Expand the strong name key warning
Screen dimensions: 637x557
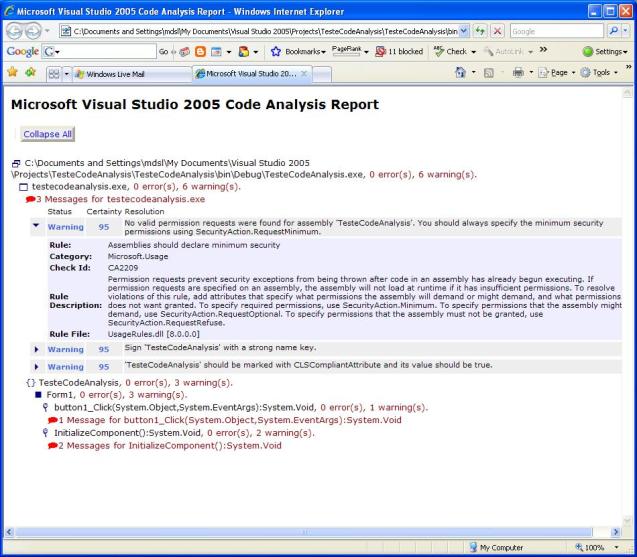tap(37, 349)
